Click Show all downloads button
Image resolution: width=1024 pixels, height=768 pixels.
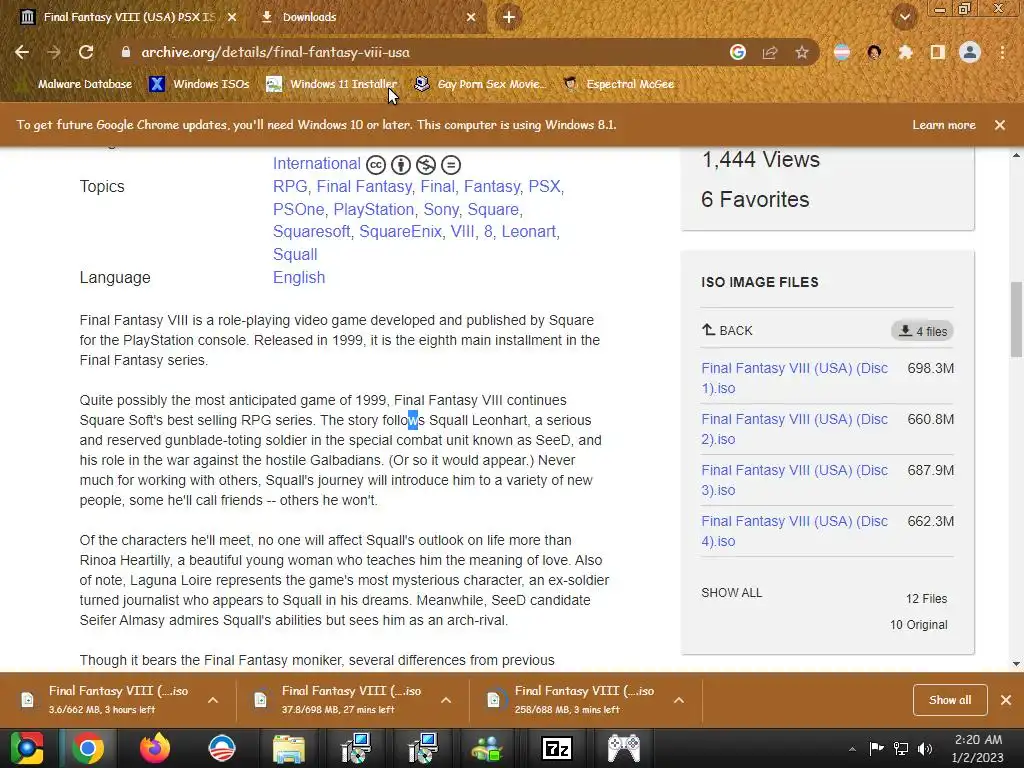[950, 700]
